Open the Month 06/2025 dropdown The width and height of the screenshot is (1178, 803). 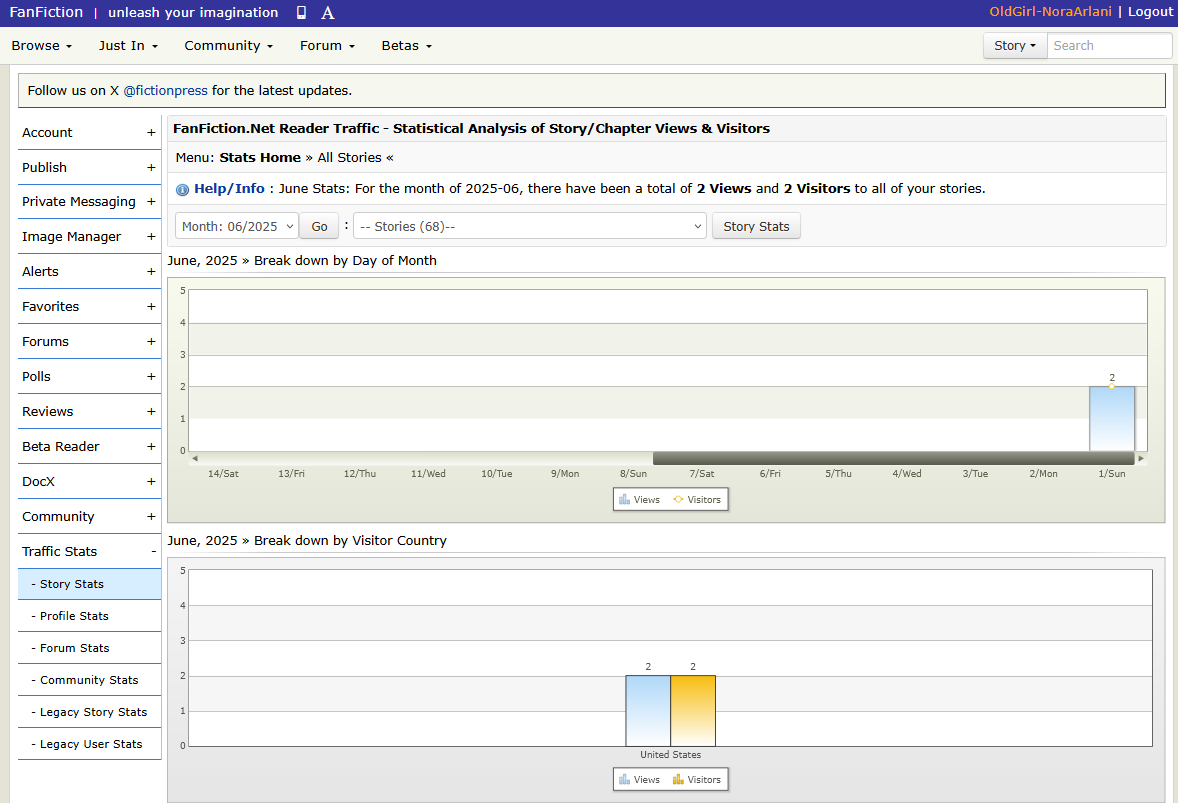237,227
